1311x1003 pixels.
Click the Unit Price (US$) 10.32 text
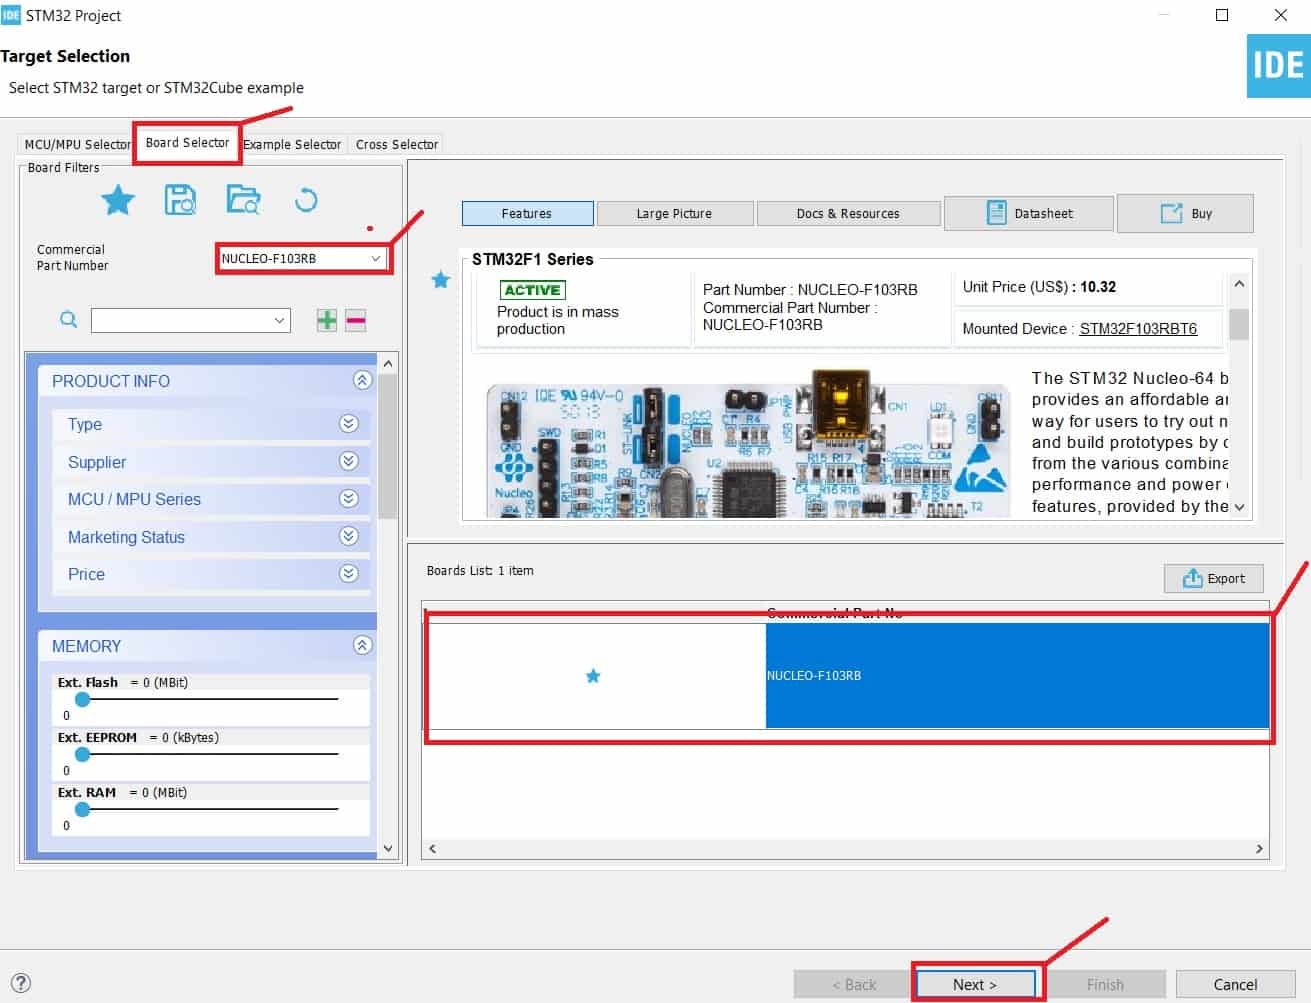(x=1039, y=286)
